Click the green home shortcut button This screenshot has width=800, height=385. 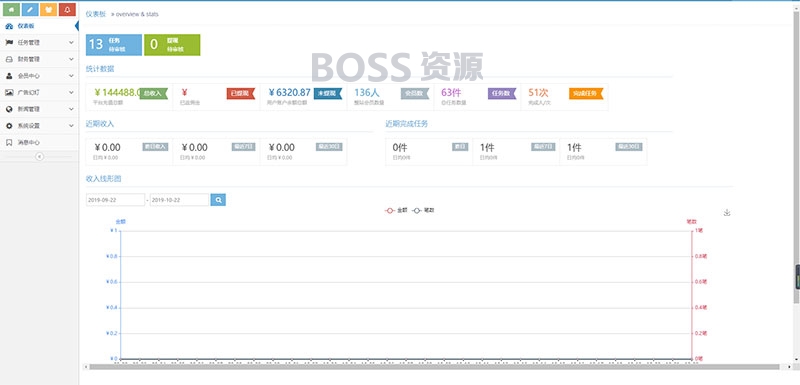click(x=11, y=9)
